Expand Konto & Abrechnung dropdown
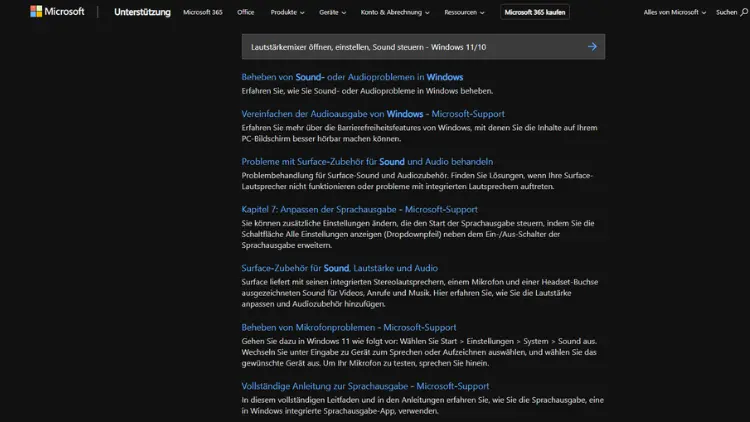Image resolution: width=750 pixels, height=422 pixels. (x=395, y=12)
